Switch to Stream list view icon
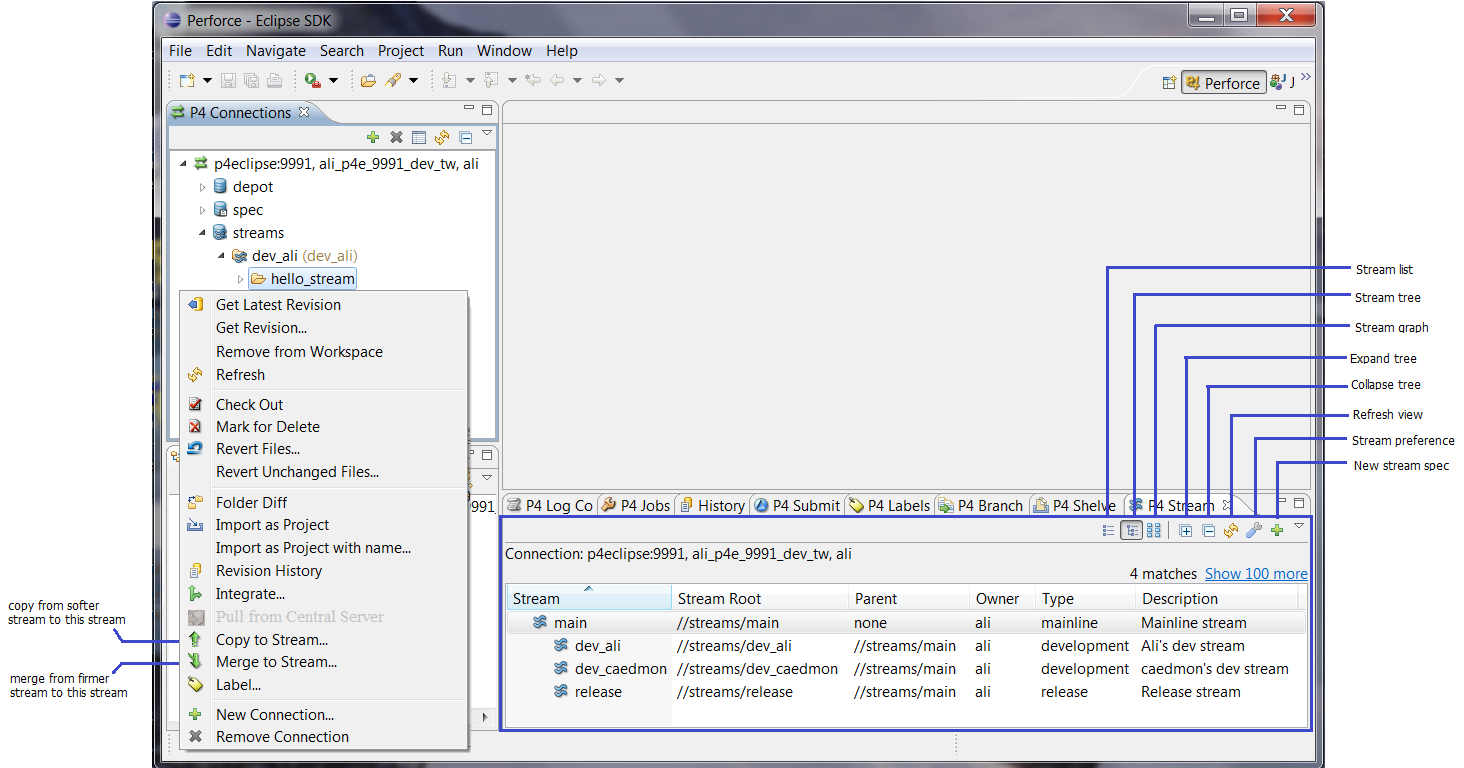The height and width of the screenshot is (768, 1464). 1108,531
